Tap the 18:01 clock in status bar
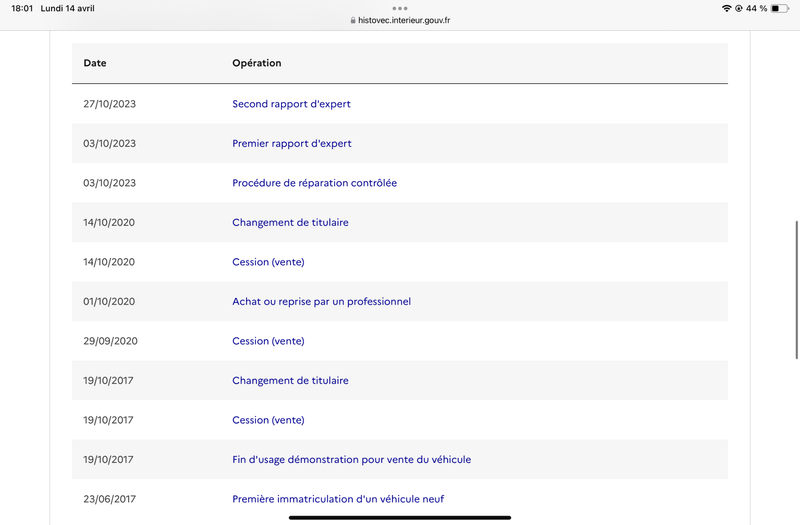The height and width of the screenshot is (525, 800). coord(22,8)
